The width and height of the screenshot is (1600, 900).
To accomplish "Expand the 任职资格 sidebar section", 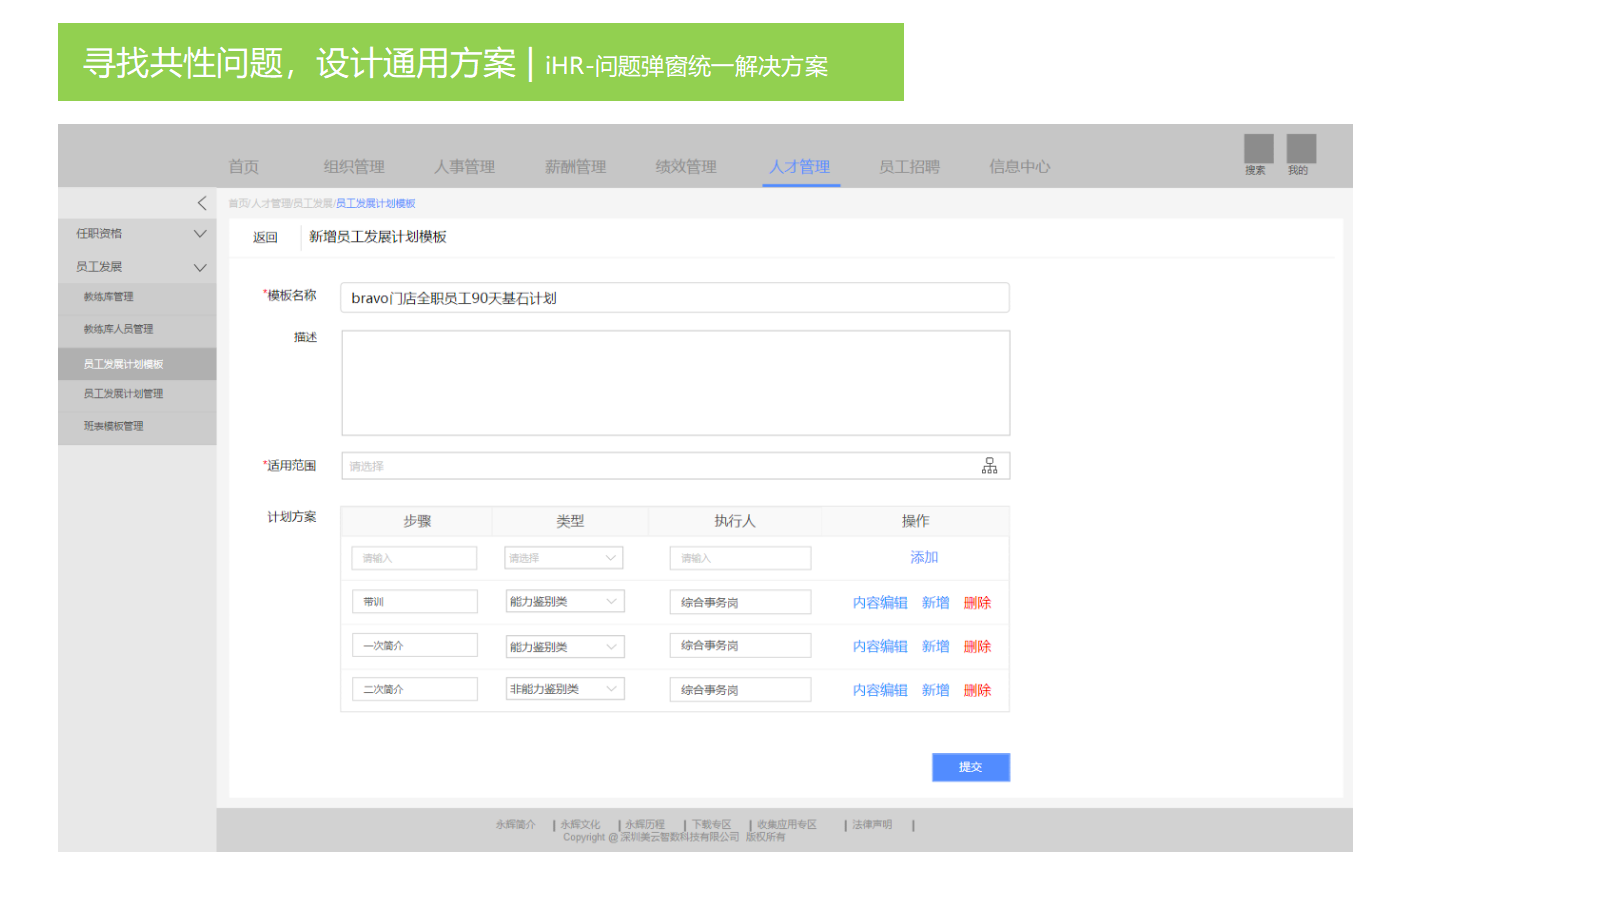I will click(x=200, y=234).
